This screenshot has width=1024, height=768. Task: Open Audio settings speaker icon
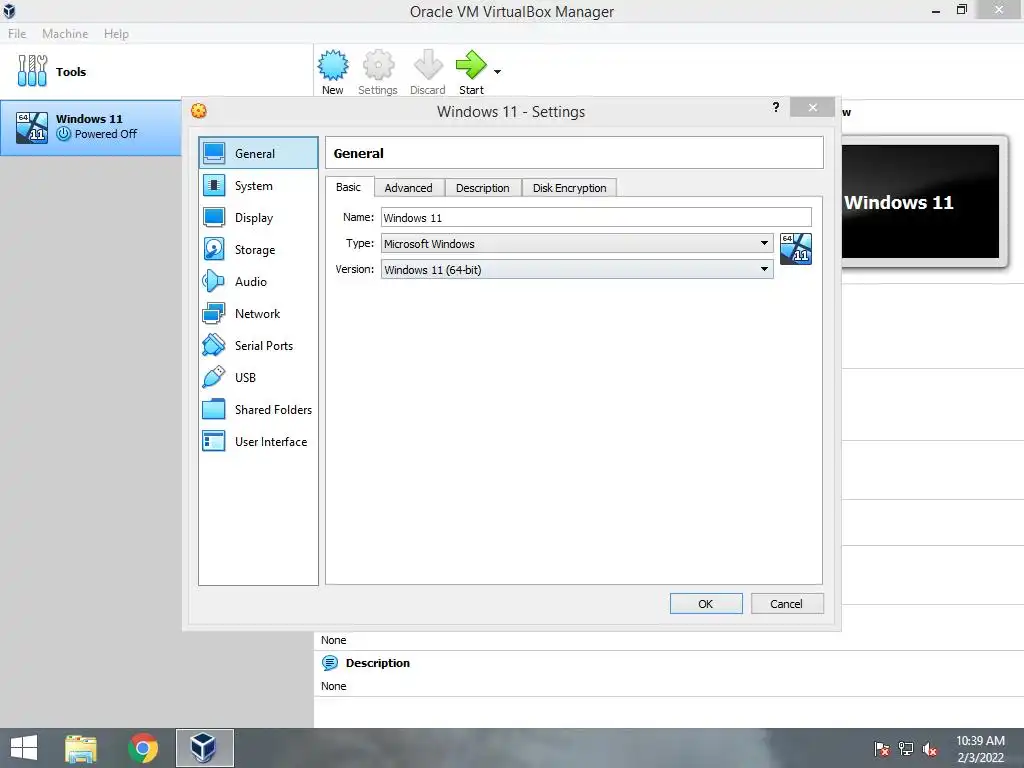[214, 281]
